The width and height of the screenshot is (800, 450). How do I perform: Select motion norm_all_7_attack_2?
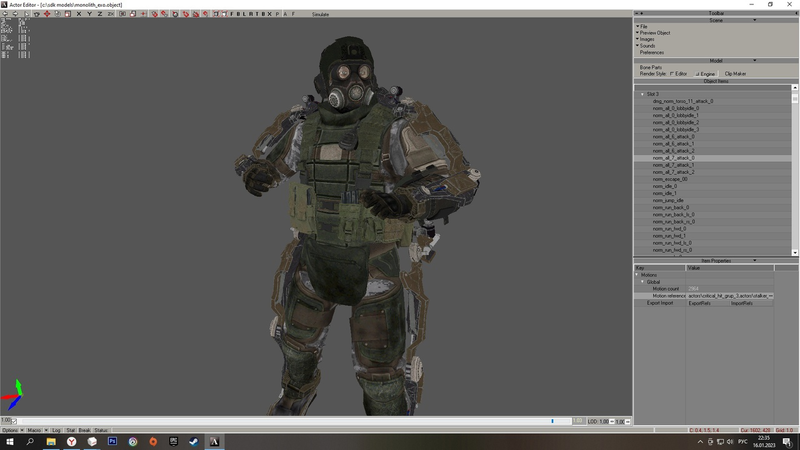673,172
